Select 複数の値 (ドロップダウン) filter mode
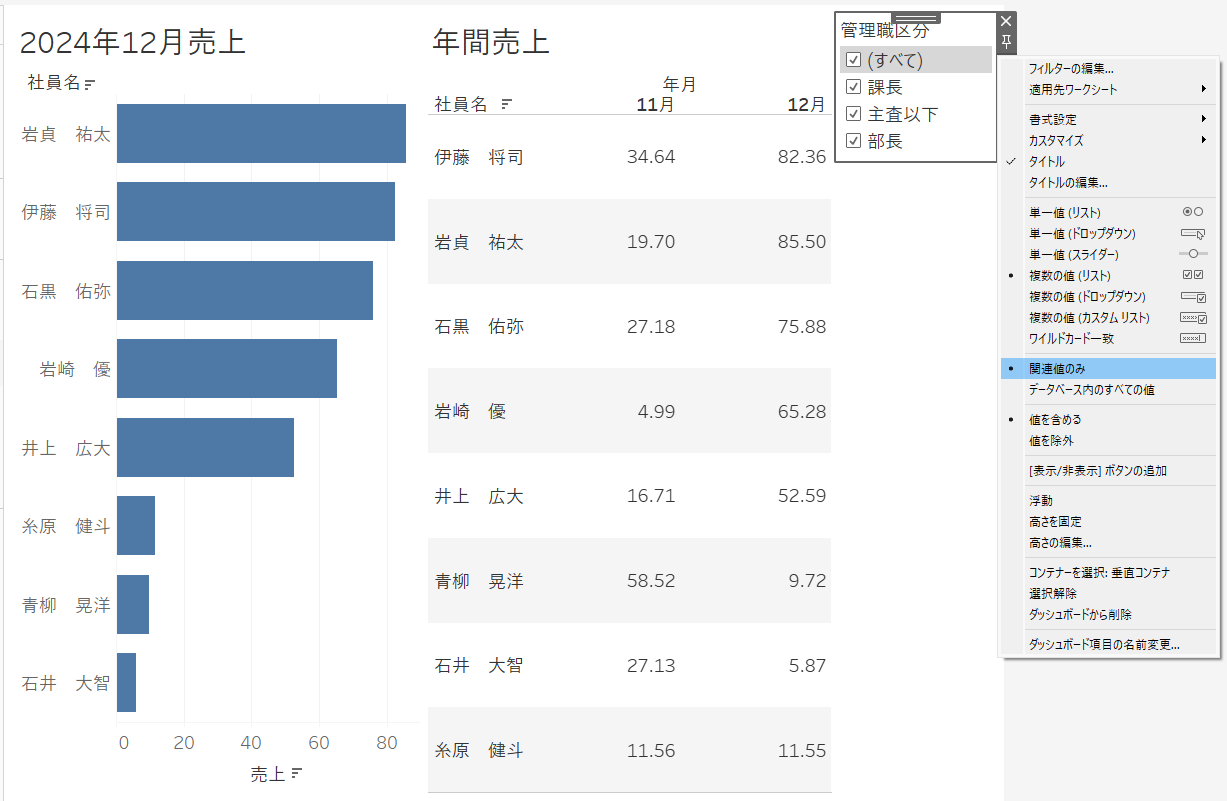Image resolution: width=1227 pixels, height=801 pixels. pos(1108,296)
